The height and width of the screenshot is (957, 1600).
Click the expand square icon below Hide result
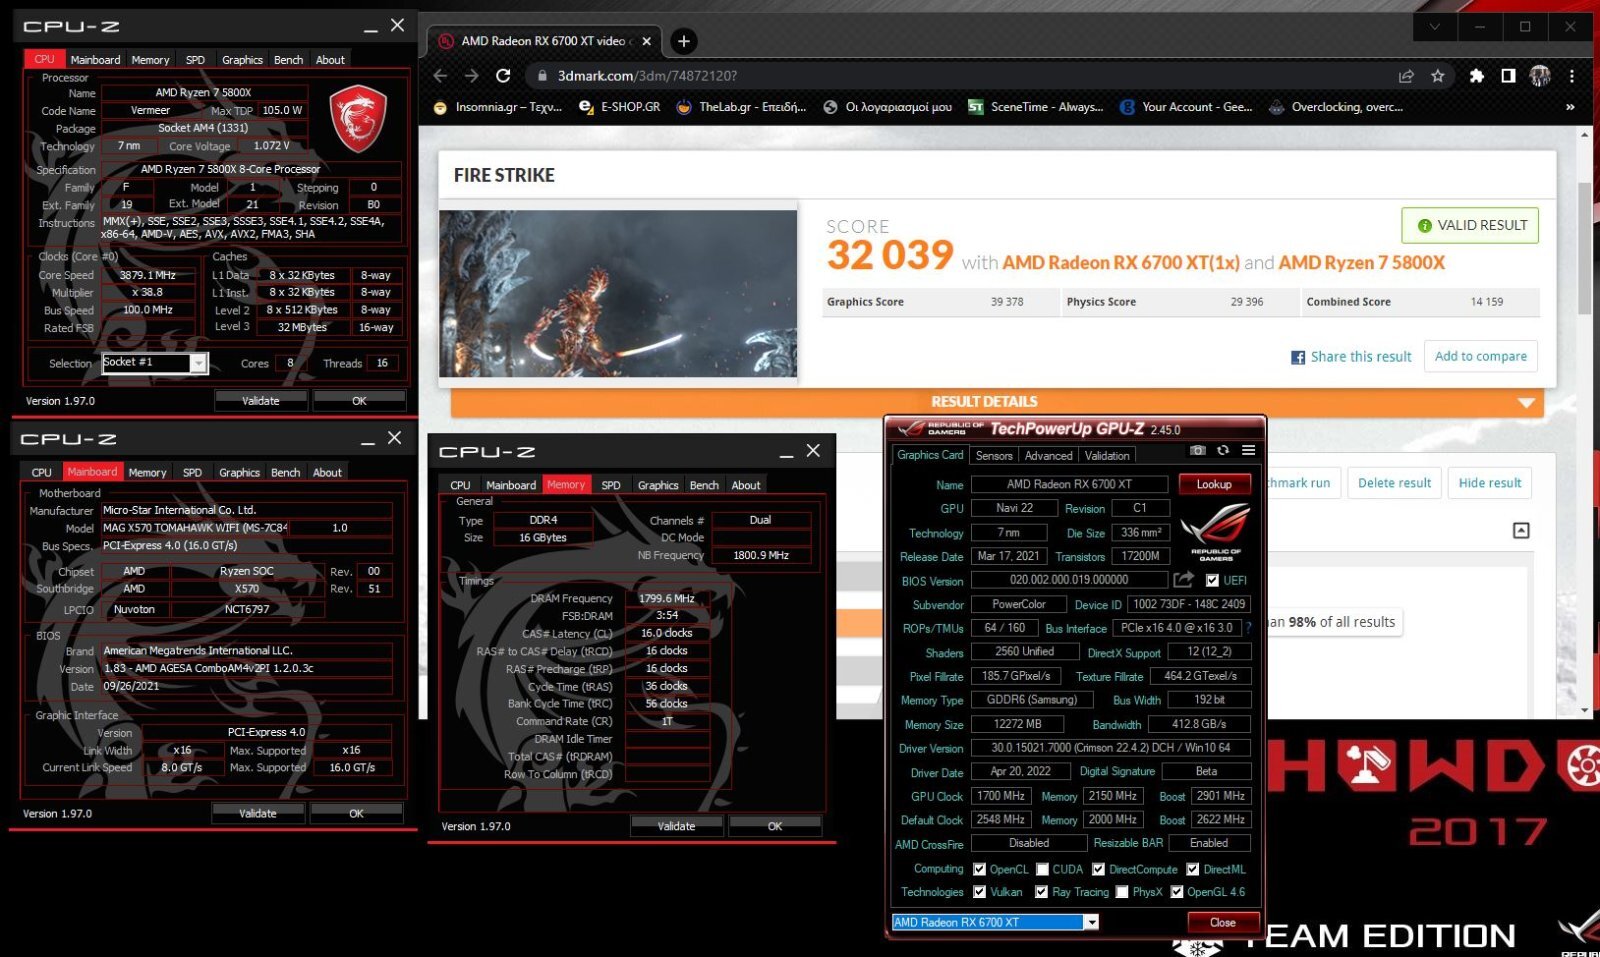[1521, 530]
